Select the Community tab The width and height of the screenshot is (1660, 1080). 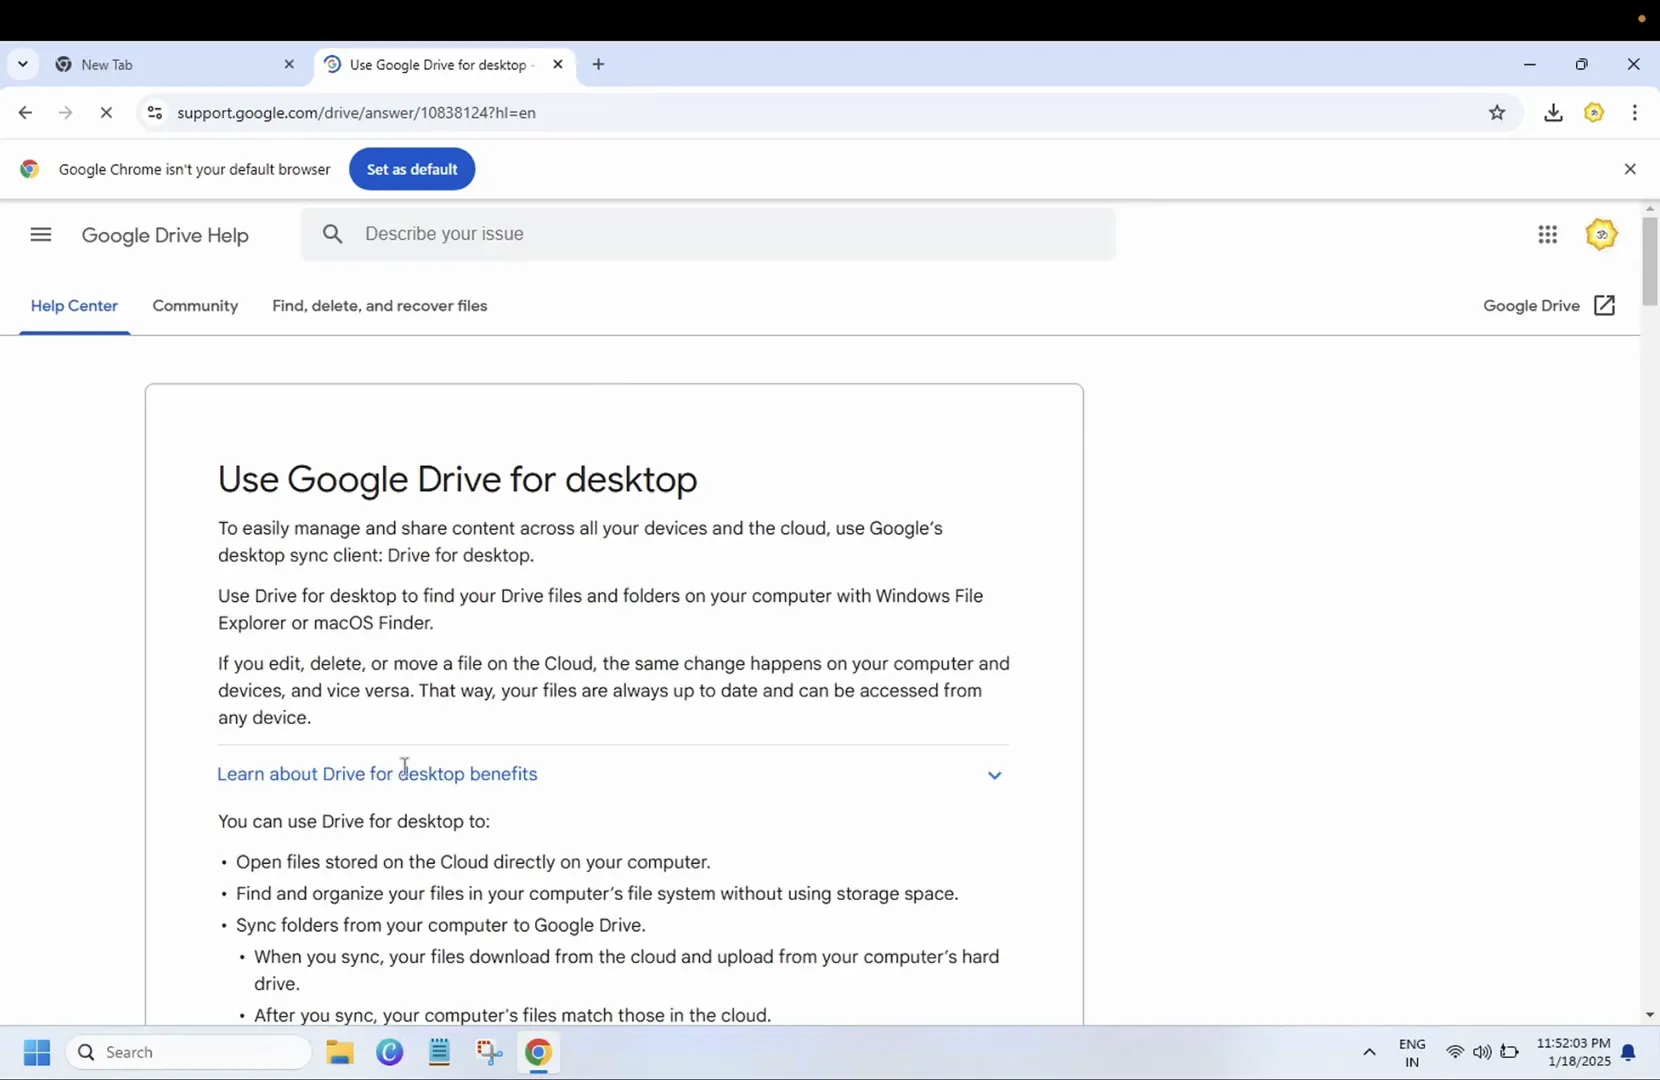click(195, 306)
